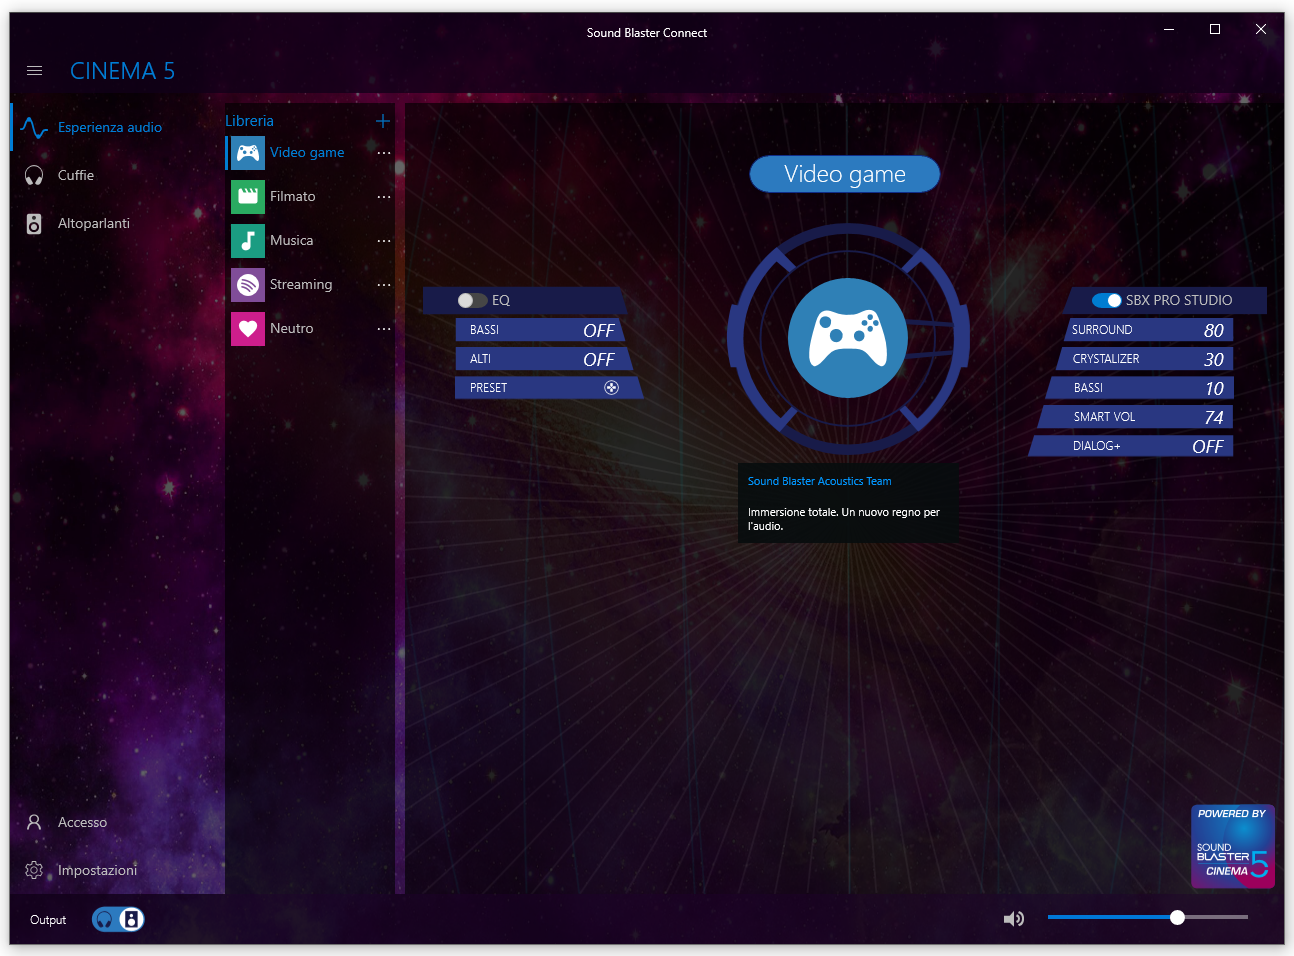The width and height of the screenshot is (1294, 956).
Task: Mute audio via the volume speaker icon
Action: point(1014,918)
